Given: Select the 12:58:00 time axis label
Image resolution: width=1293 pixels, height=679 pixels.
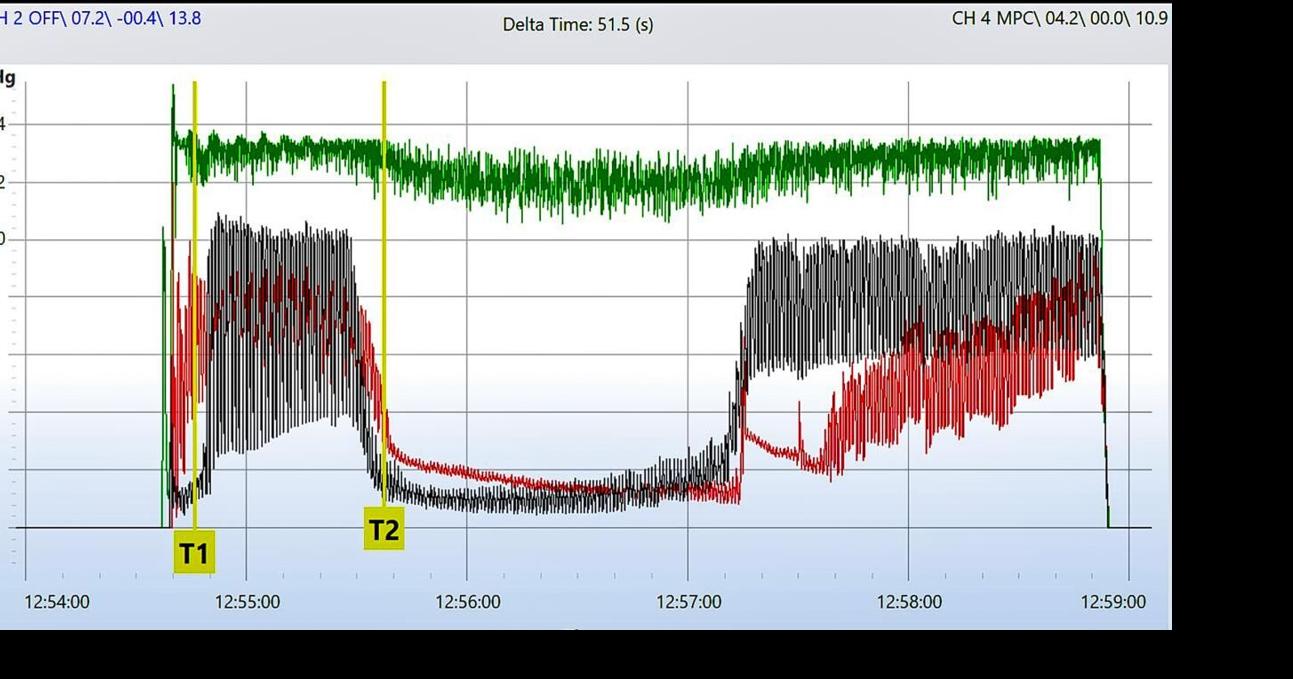Looking at the screenshot, I should click(909, 602).
